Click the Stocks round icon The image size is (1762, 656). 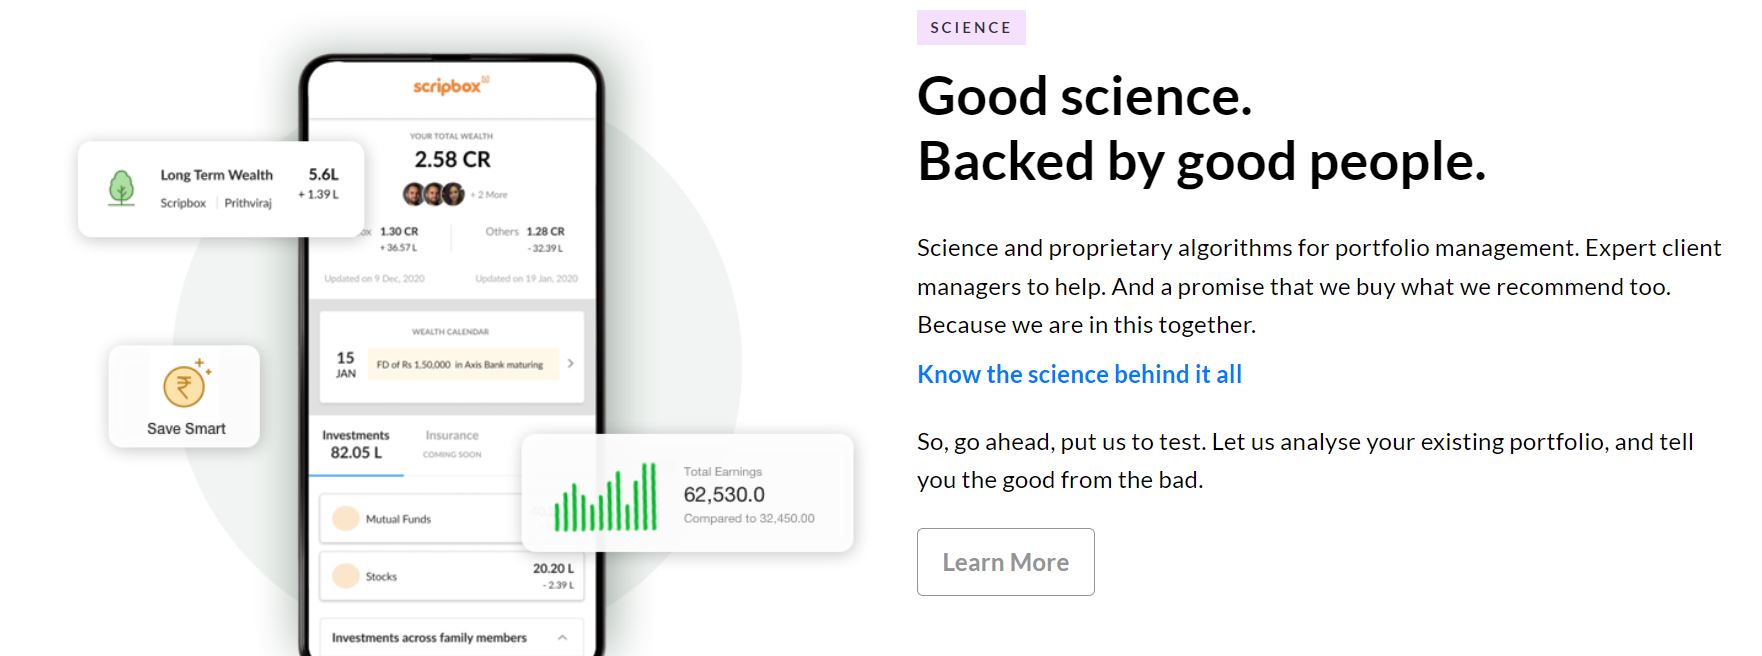click(346, 576)
